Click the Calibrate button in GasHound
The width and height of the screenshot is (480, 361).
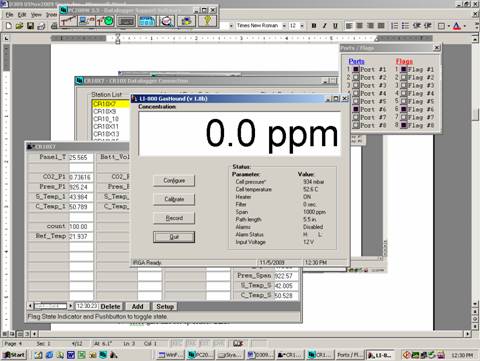[174, 199]
